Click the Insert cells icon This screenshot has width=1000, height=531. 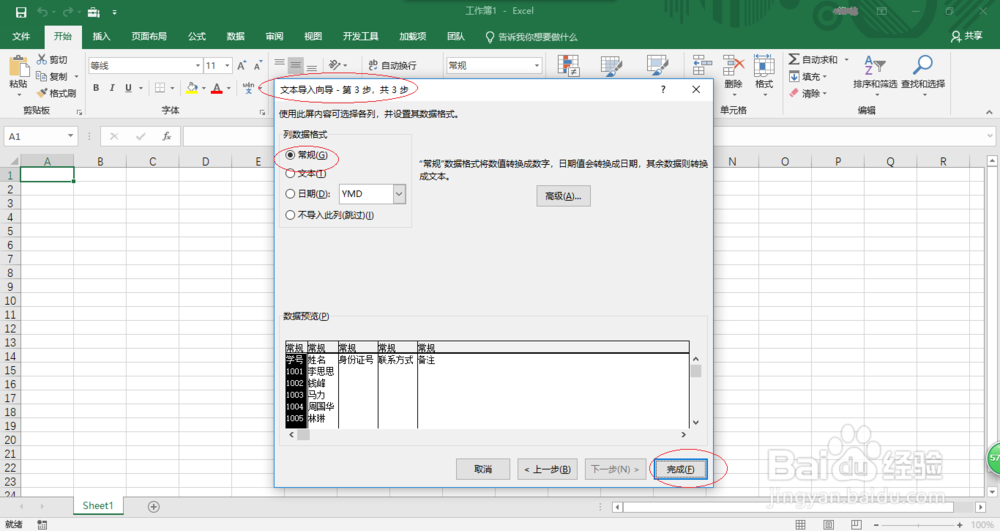pos(702,65)
